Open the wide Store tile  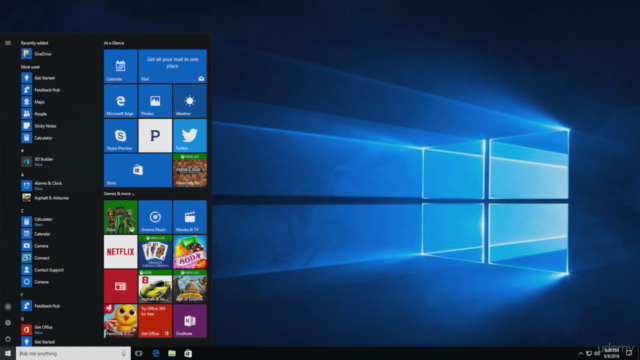(138, 170)
